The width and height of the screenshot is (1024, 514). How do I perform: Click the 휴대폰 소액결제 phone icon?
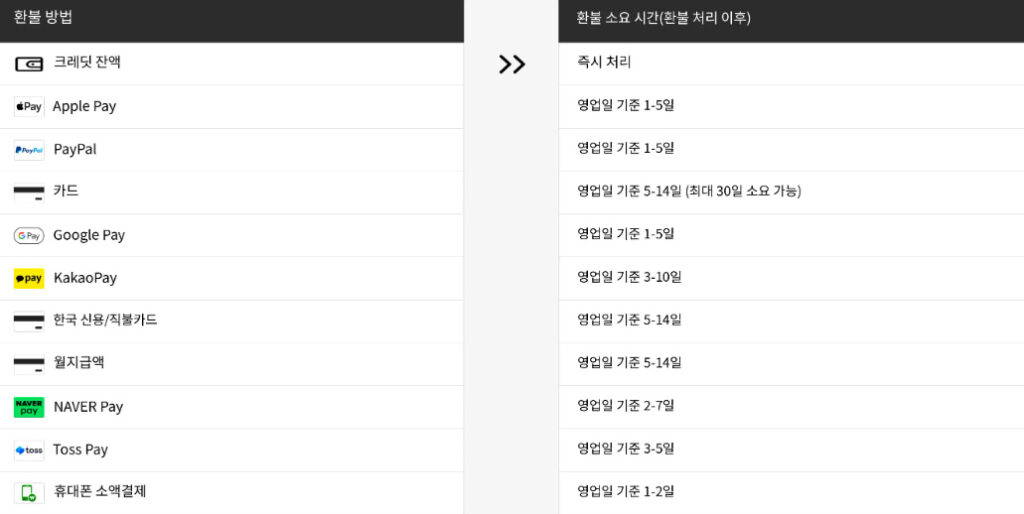click(29, 492)
